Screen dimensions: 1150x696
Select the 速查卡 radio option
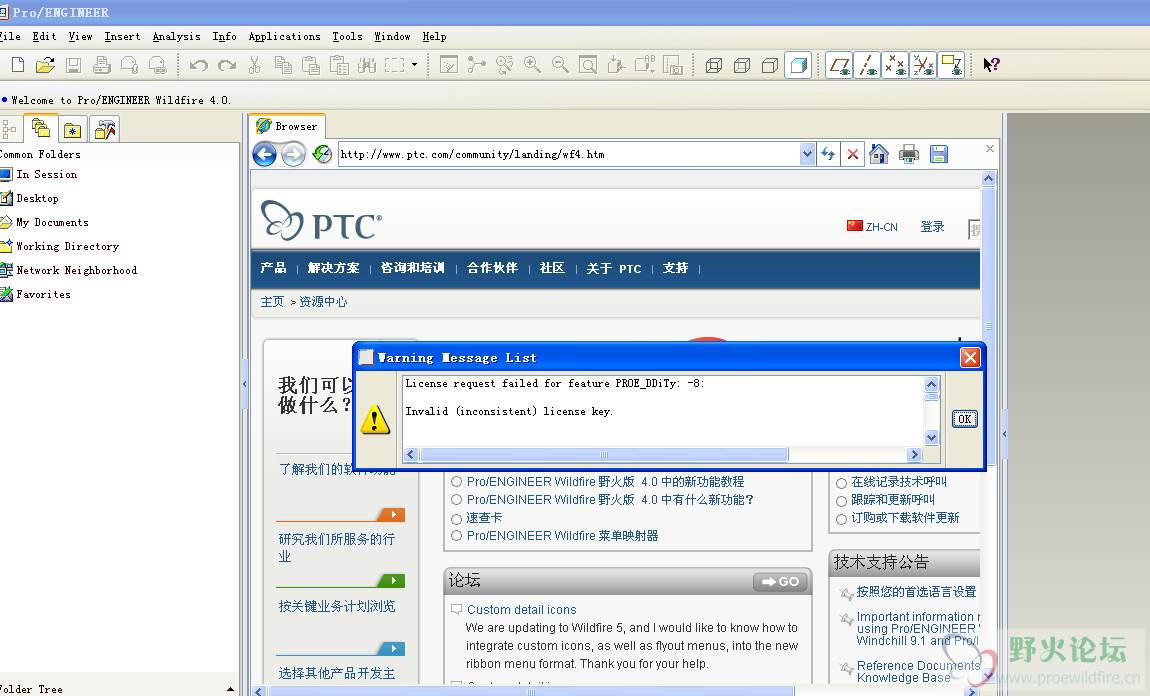click(456, 518)
